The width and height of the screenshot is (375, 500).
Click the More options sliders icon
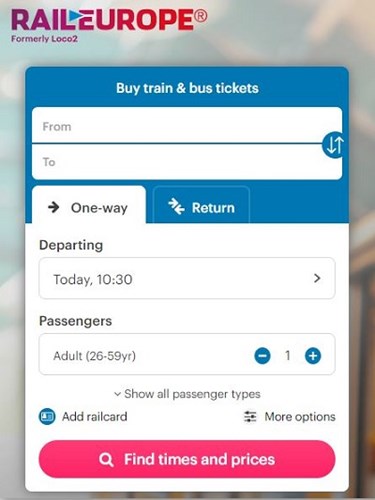[250, 417]
